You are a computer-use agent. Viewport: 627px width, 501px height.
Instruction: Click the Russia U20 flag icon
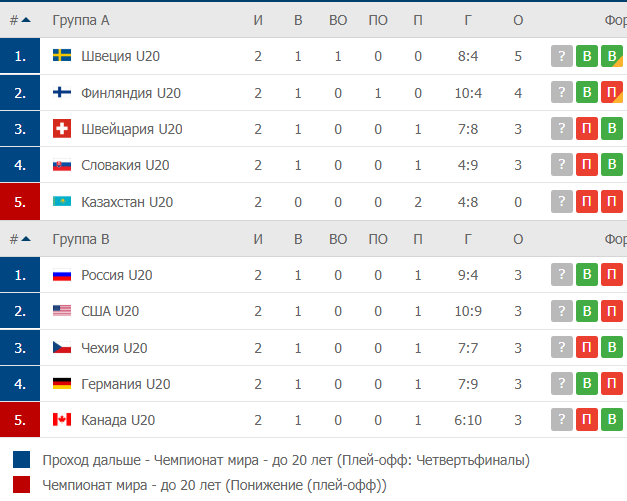tap(62, 275)
